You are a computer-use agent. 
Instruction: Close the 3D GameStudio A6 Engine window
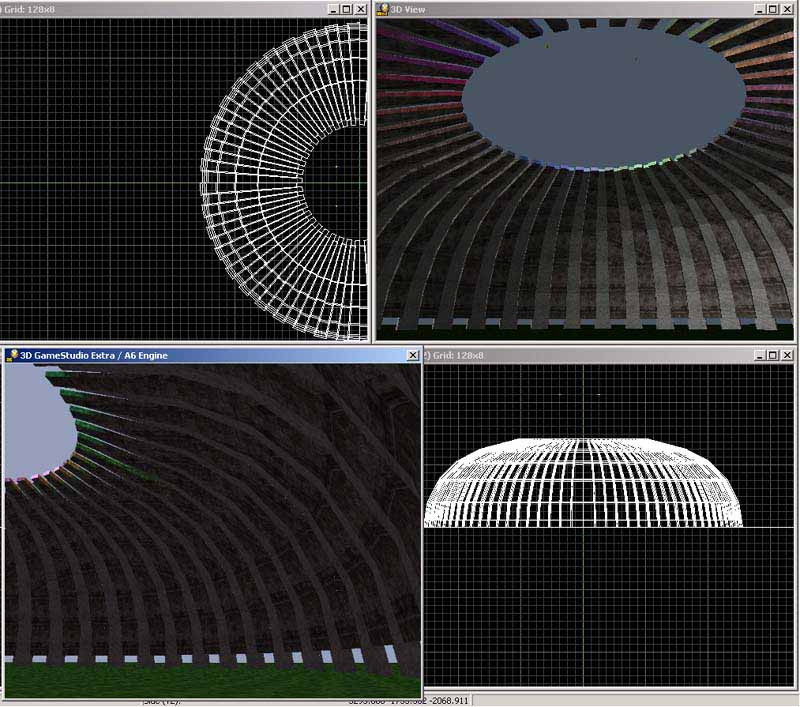point(413,355)
